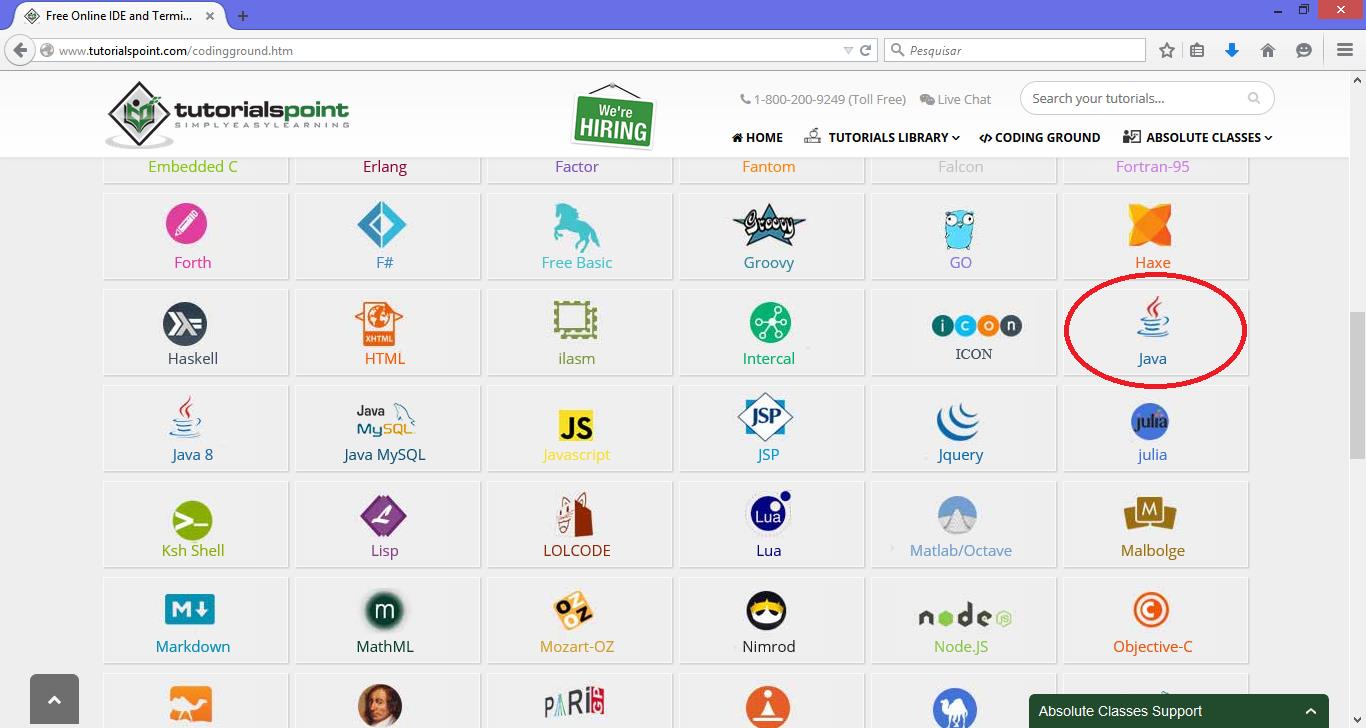Image resolution: width=1366 pixels, height=728 pixels.
Task: Open the Erlang link
Action: point(385,167)
